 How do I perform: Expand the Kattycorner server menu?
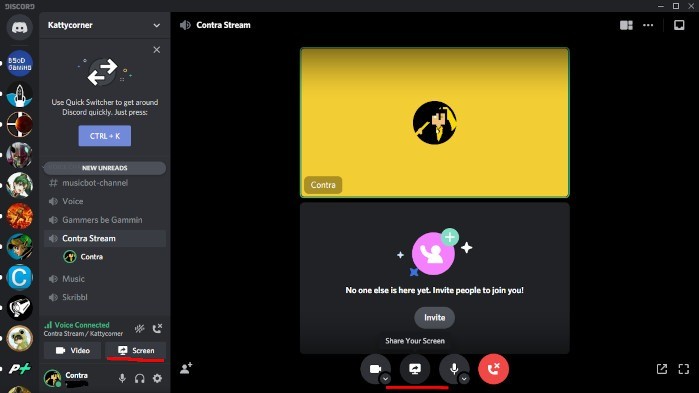(x=156, y=25)
